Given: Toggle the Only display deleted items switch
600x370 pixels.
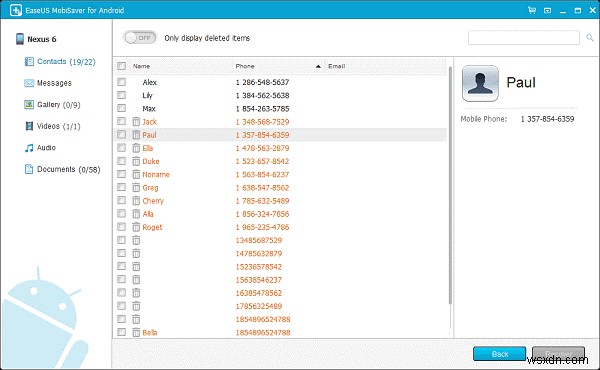Looking at the screenshot, I should click(x=140, y=37).
